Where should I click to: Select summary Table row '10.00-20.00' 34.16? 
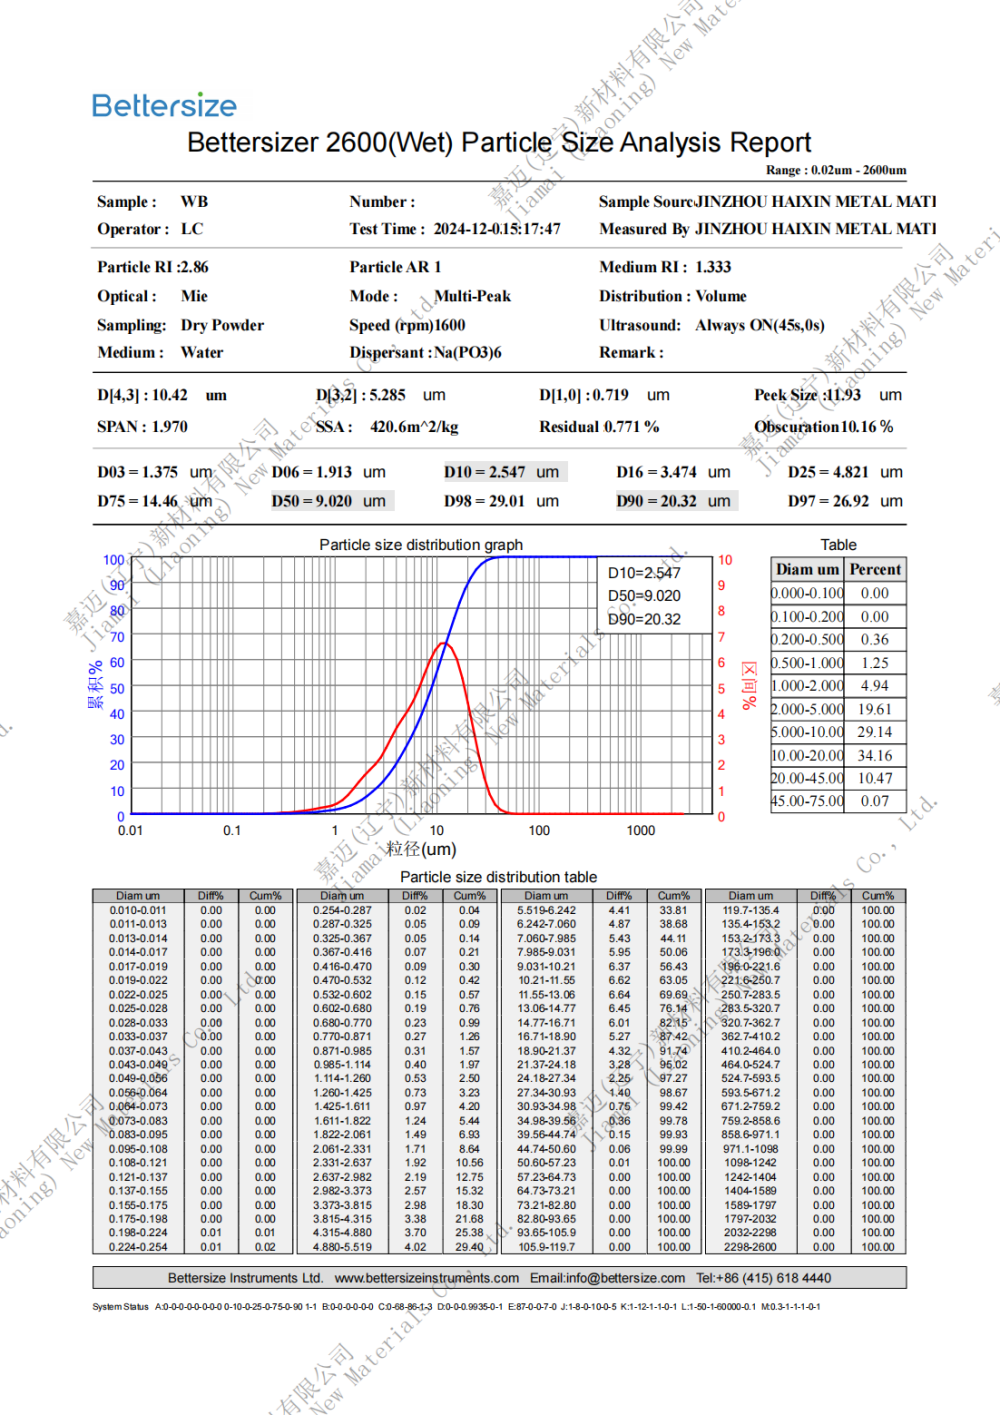[x=838, y=755]
